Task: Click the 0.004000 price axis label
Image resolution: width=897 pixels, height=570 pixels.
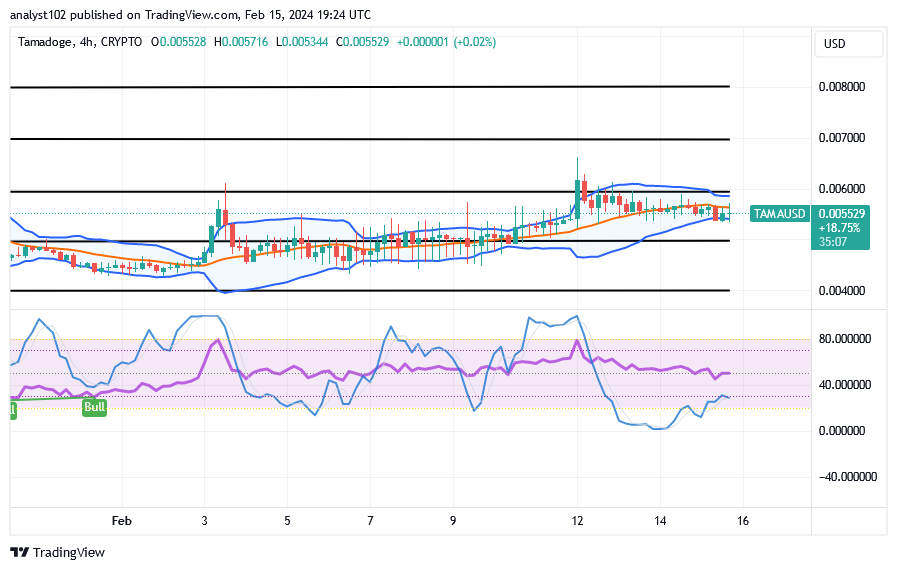Action: point(842,291)
